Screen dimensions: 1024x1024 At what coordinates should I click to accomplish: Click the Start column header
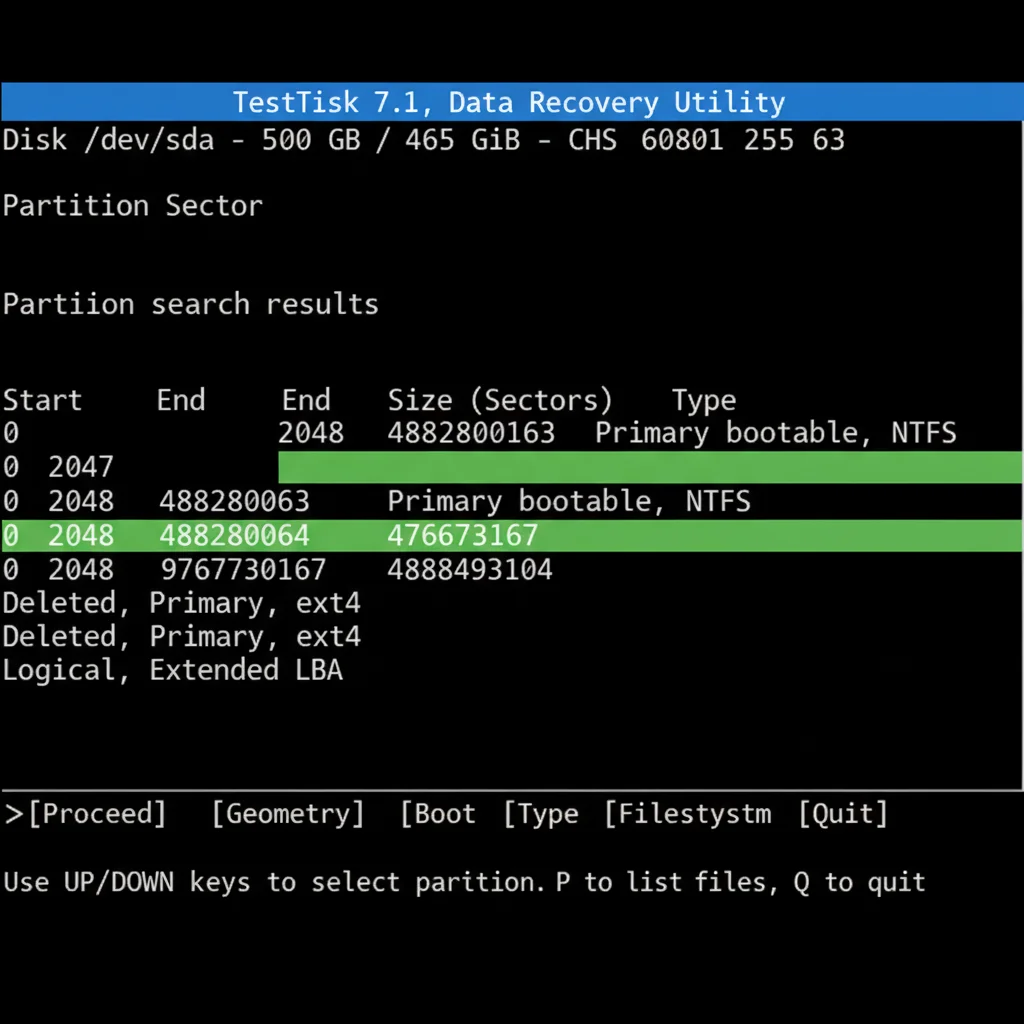point(42,400)
